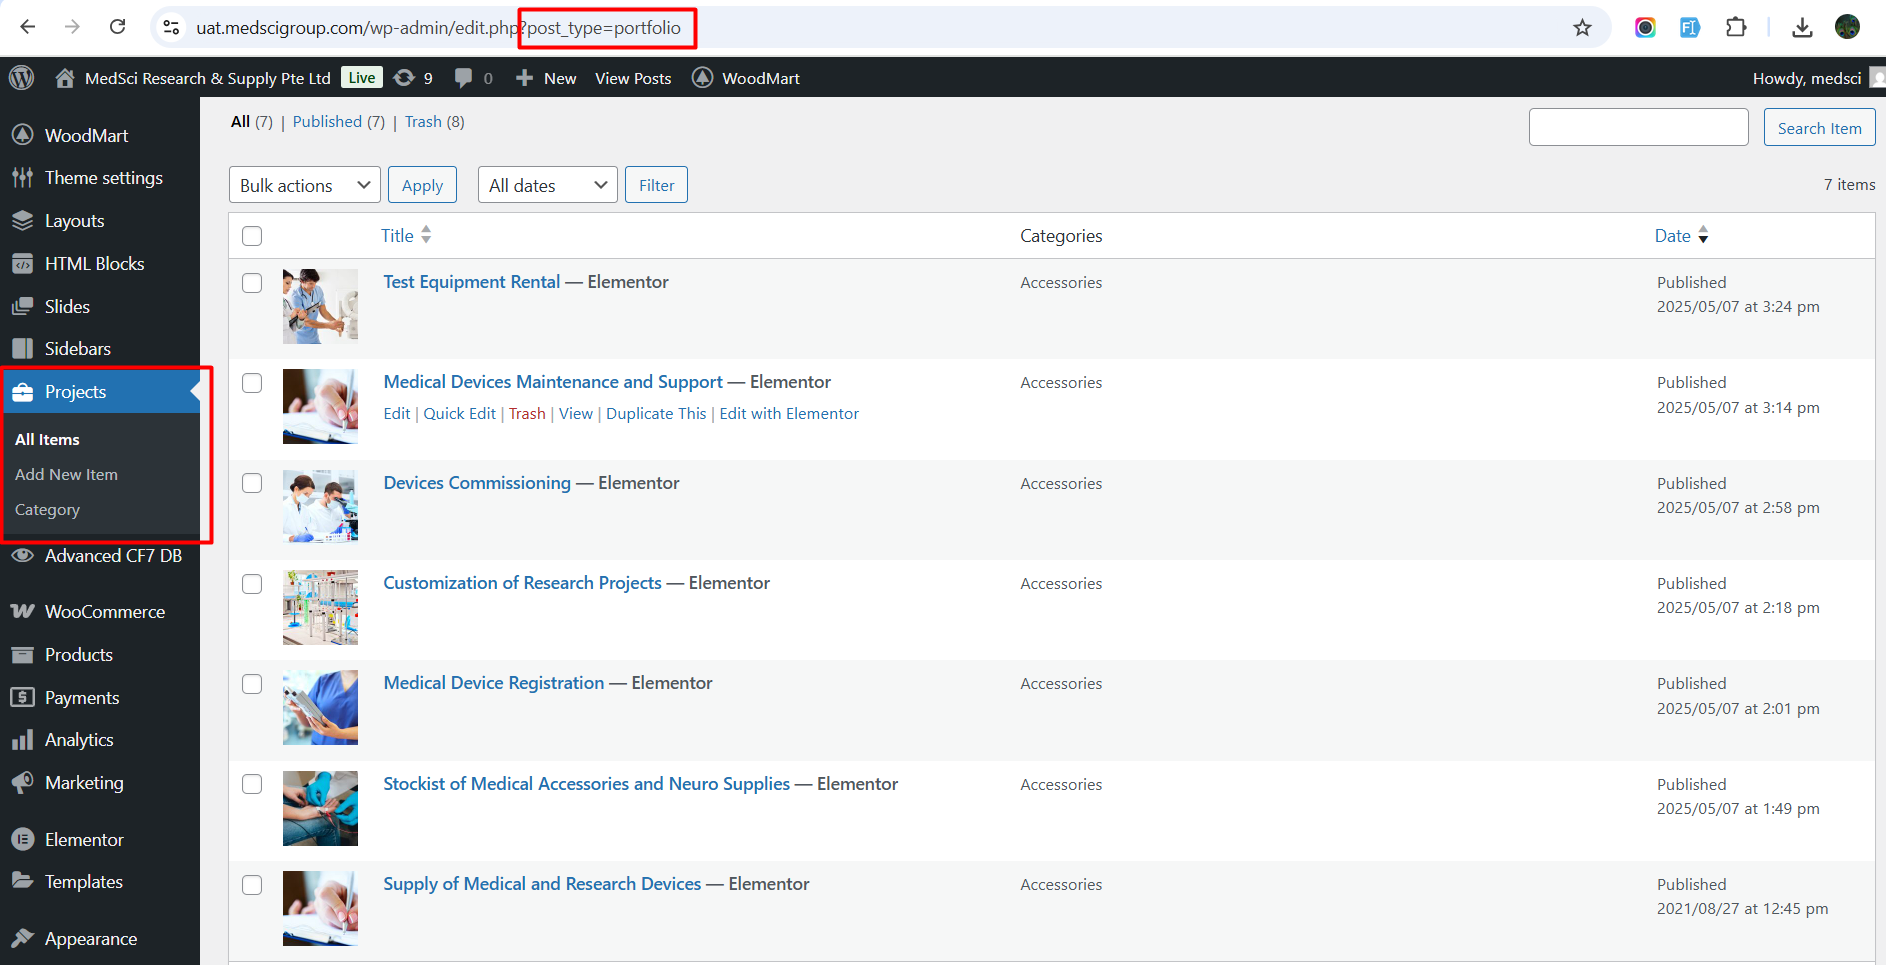
Task: Click Quick Edit for Medical Devices Maintenance
Action: 459,414
